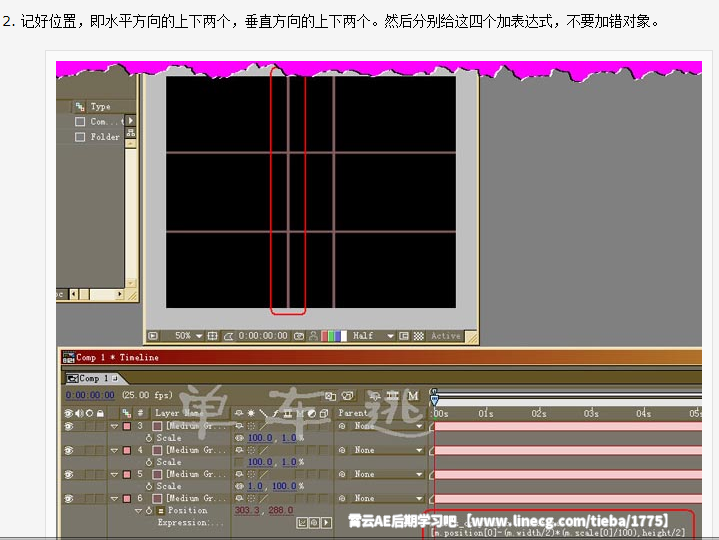Toggle the title-action safe grid icon
Image resolution: width=719 pixels, height=540 pixels.
pos(212,336)
